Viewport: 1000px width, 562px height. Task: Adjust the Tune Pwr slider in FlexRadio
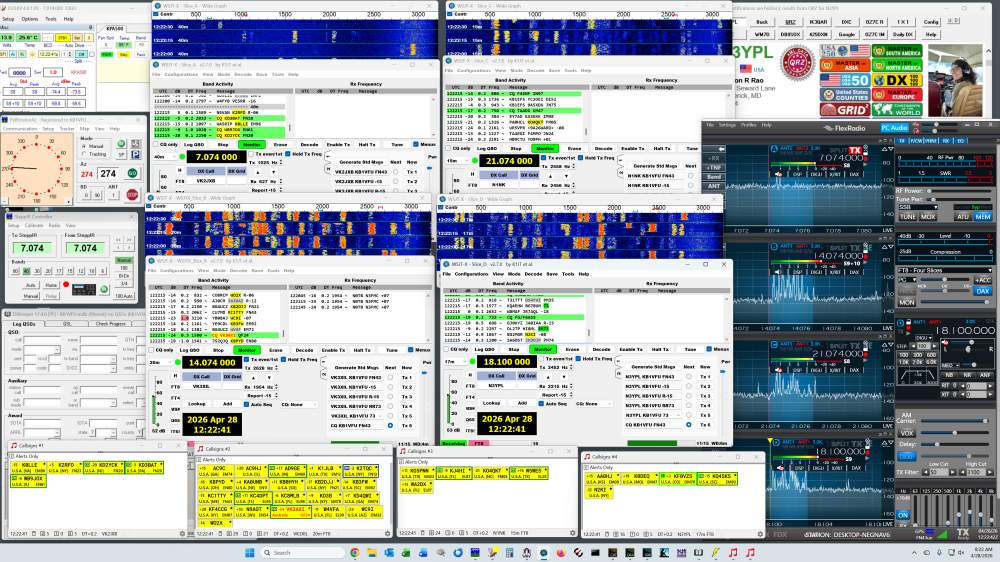point(959,200)
